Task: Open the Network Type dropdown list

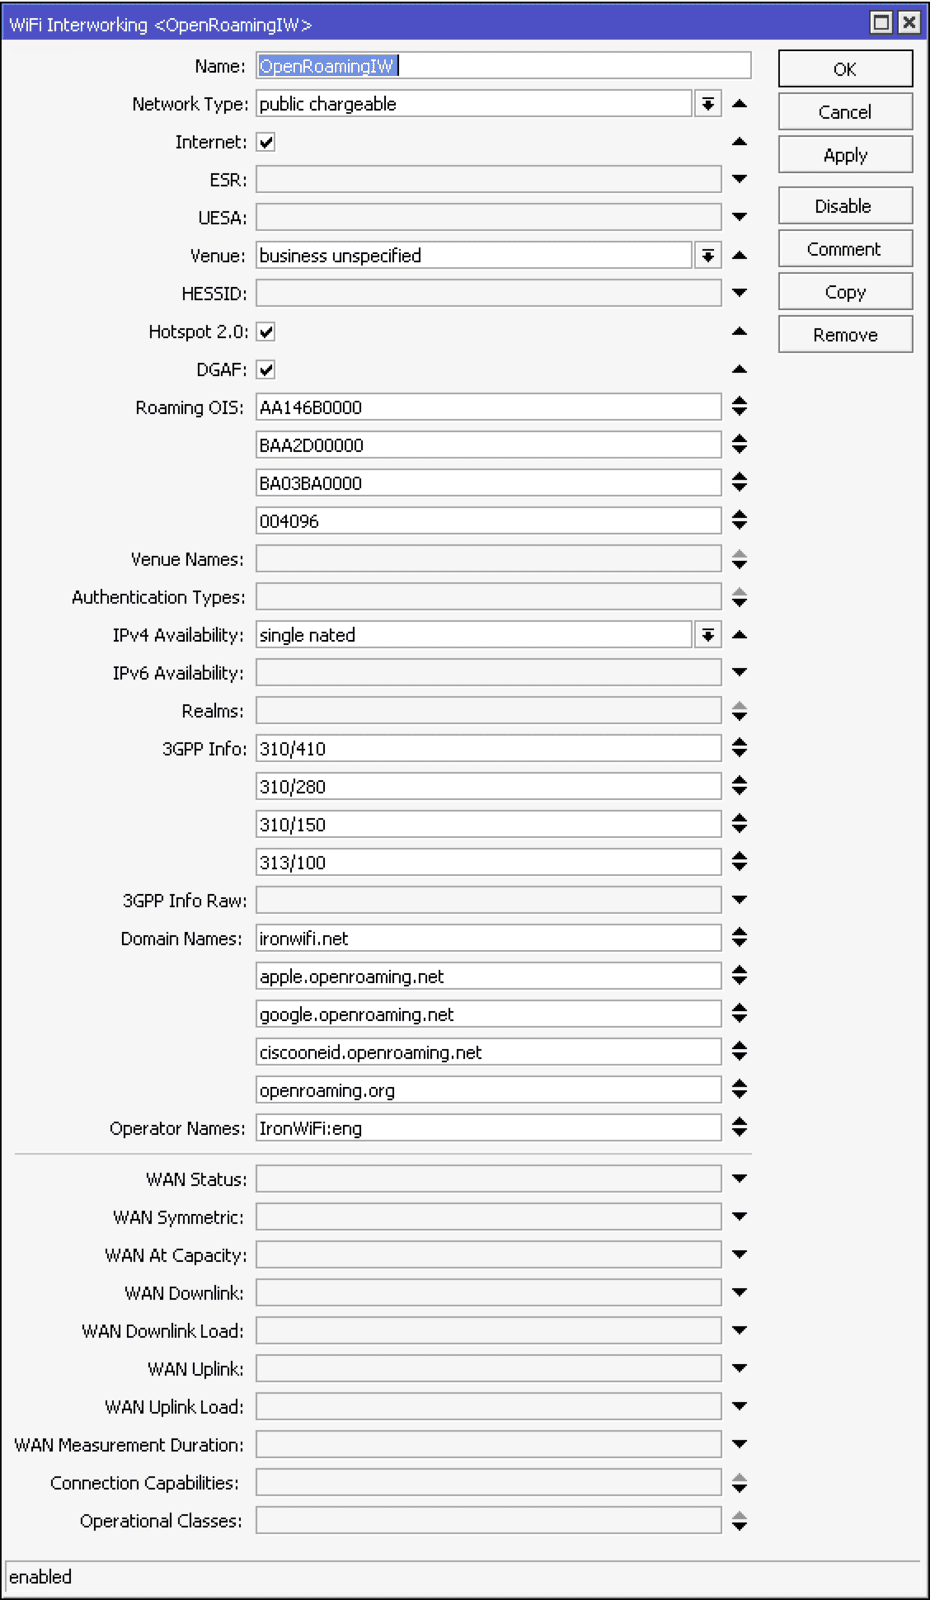Action: click(x=708, y=104)
